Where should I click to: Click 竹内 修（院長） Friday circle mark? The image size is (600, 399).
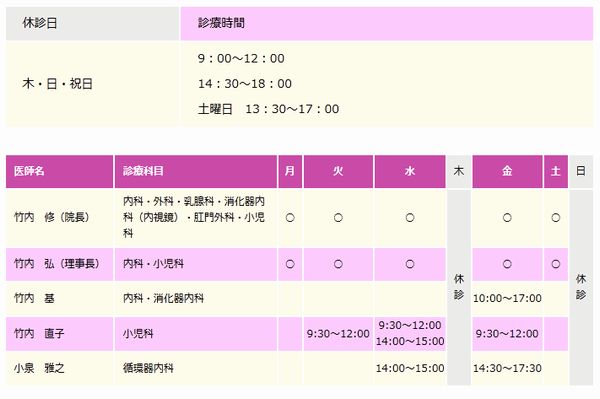click(x=507, y=218)
